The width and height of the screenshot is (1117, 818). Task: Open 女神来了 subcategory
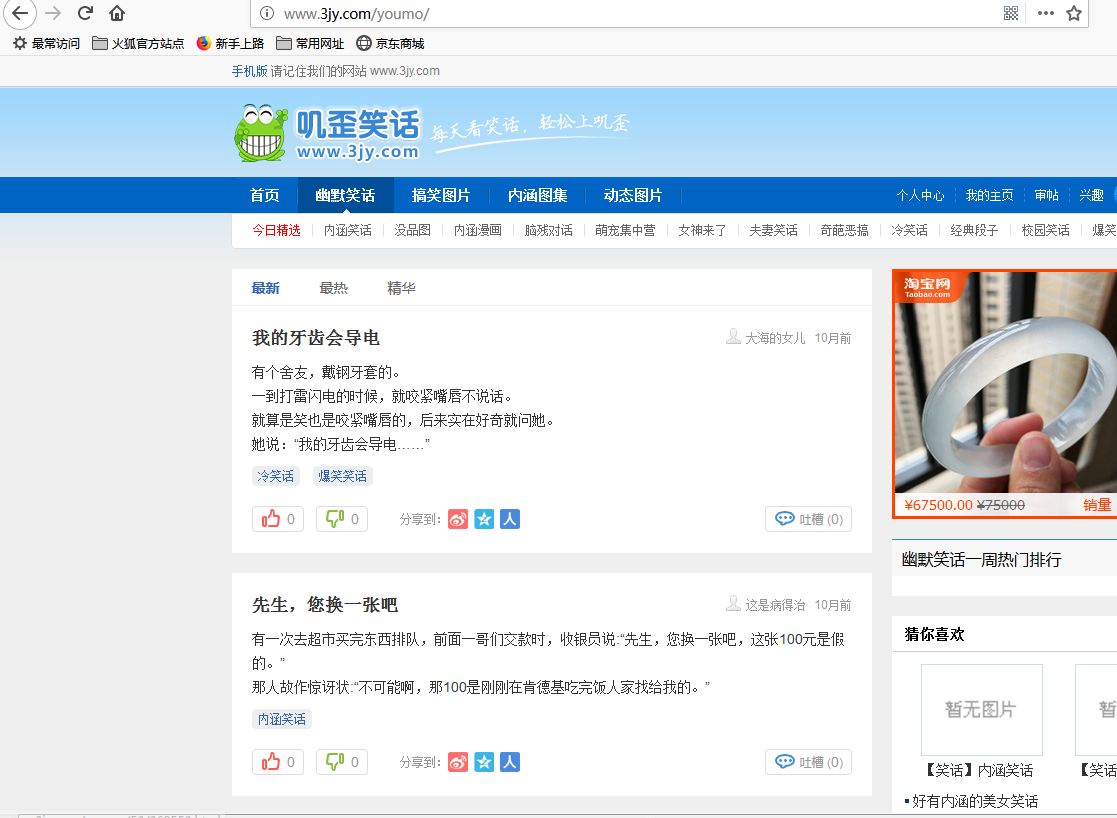(x=702, y=230)
